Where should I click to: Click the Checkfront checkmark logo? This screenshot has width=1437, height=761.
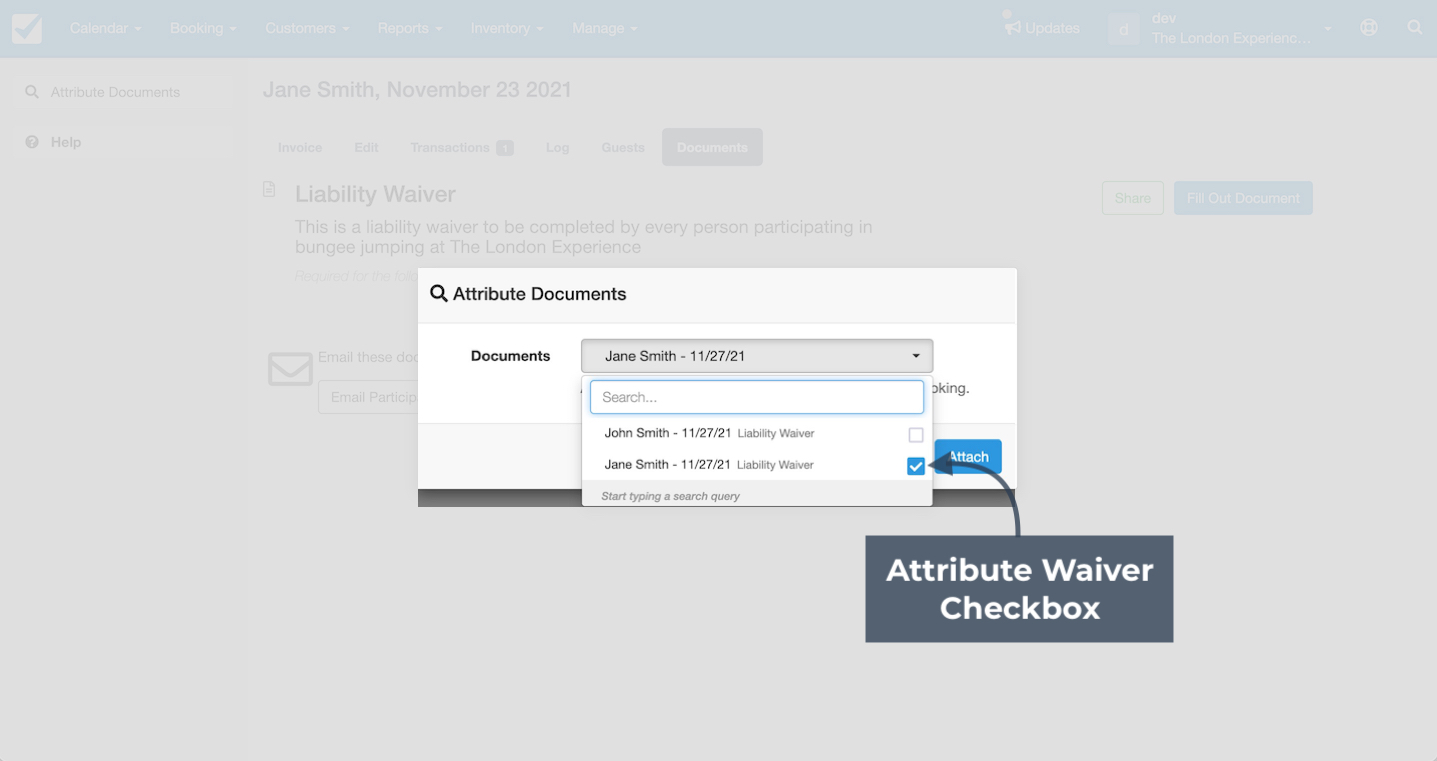27,28
